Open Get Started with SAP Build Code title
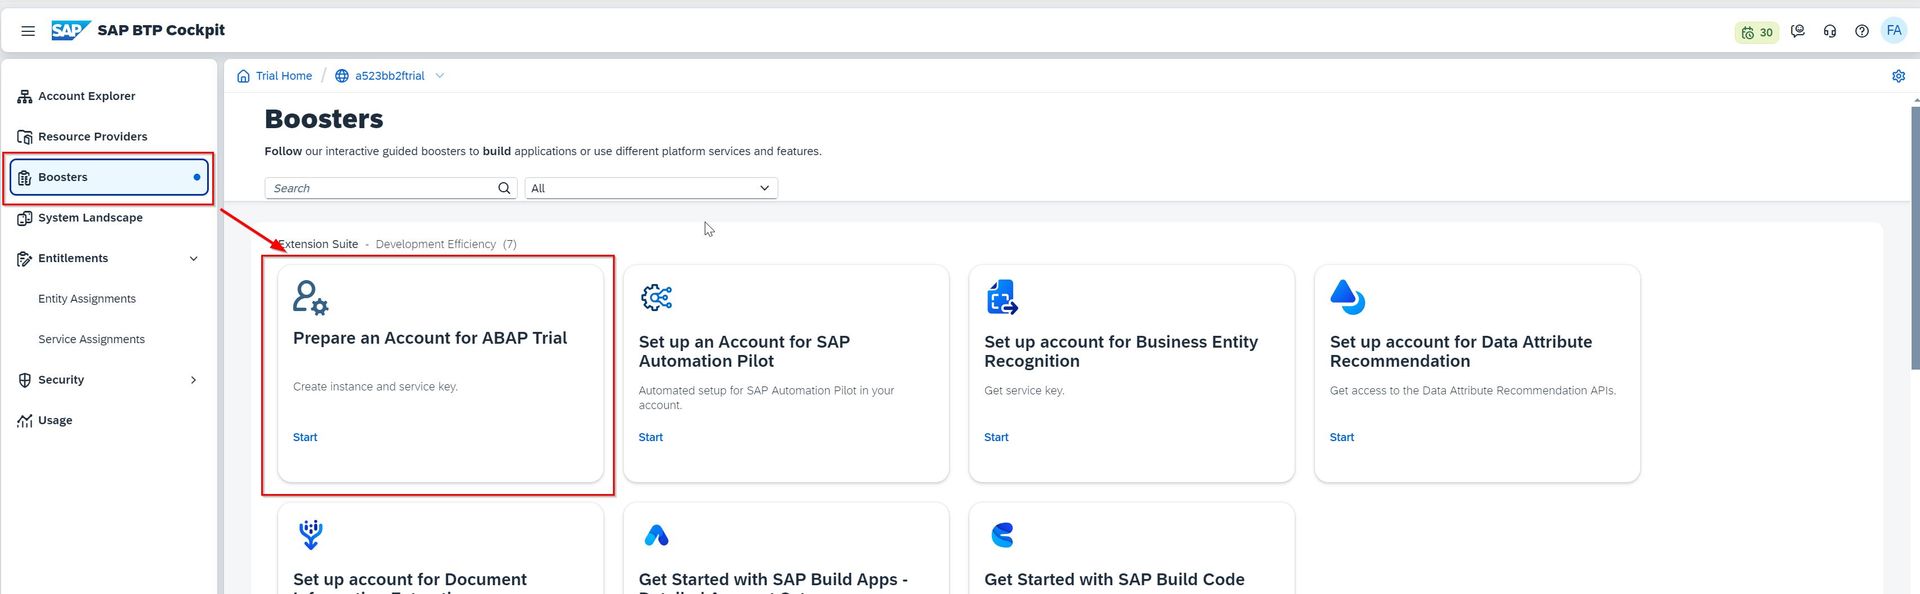Image resolution: width=1920 pixels, height=594 pixels. 1114,579
